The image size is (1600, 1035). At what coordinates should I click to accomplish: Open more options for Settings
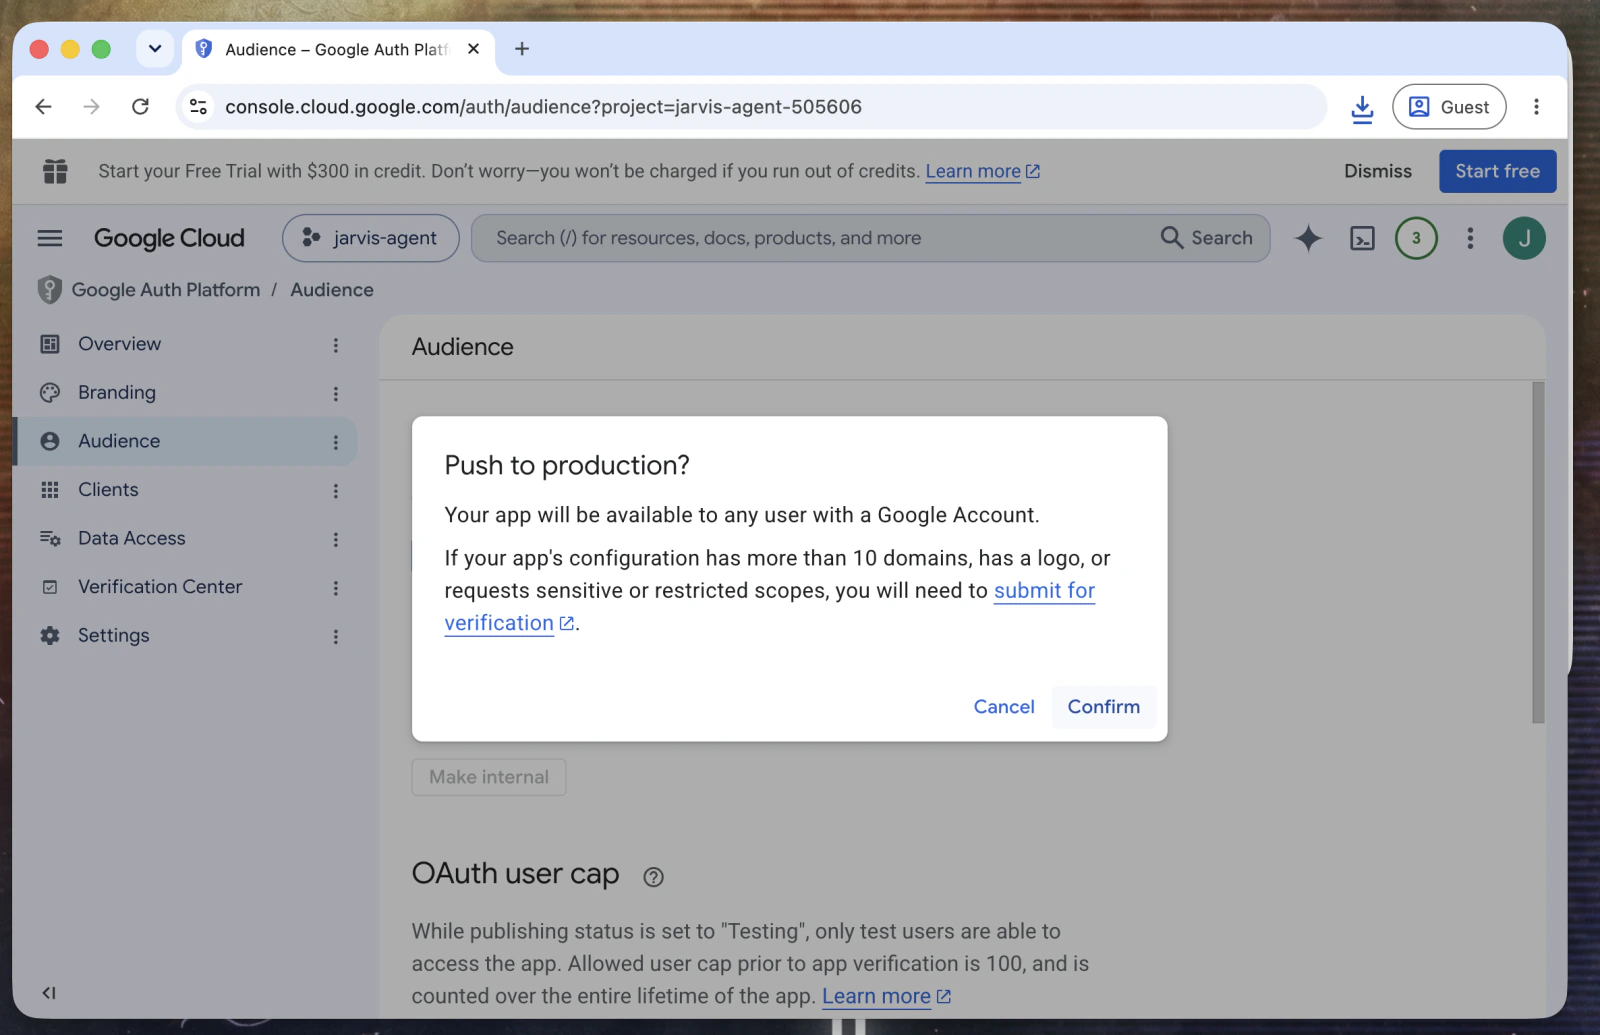336,637
